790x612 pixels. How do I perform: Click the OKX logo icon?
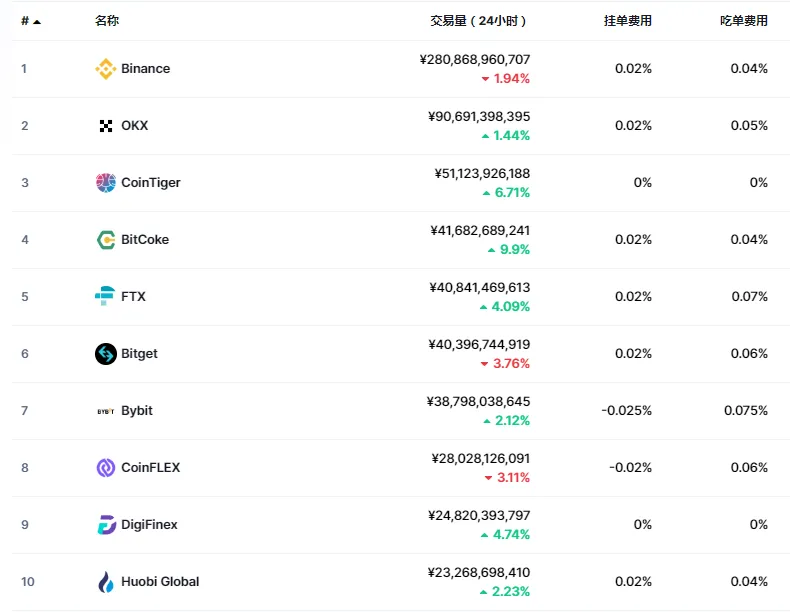106,126
